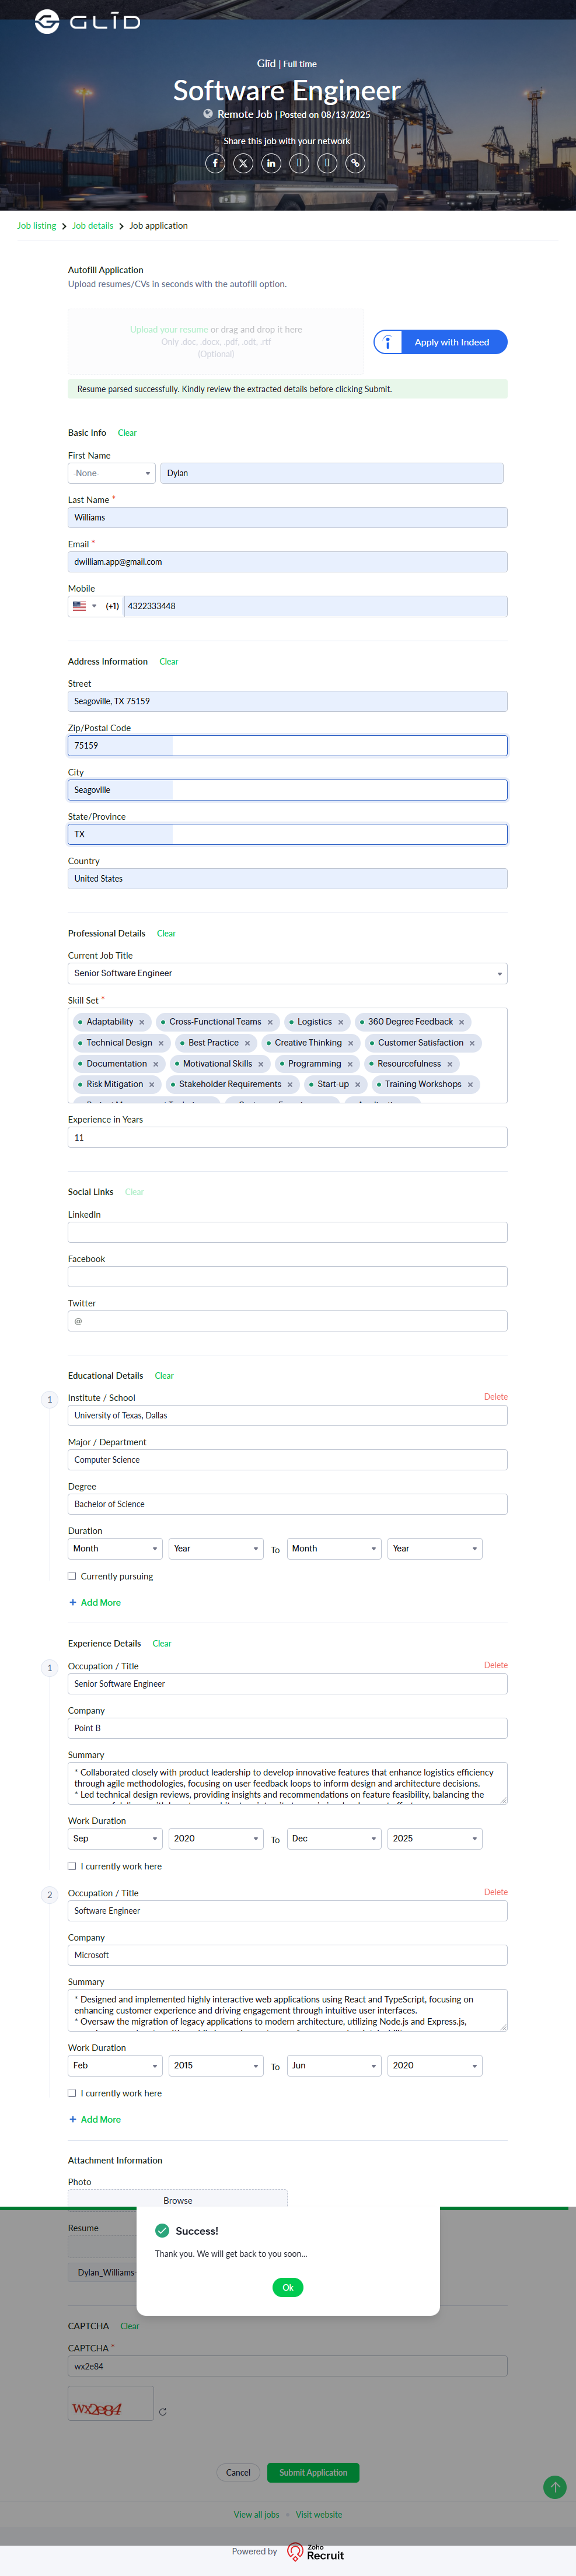Go to Job listing breadcrumb
The width and height of the screenshot is (576, 2576).
click(x=37, y=226)
